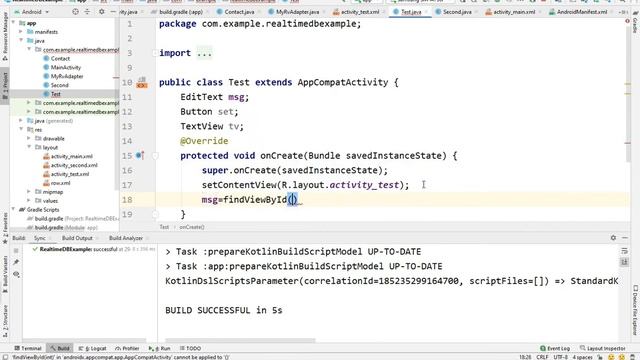640x360 pixels.
Task: Switch to AndroidManifest.xml editor tab
Action: (582, 12)
